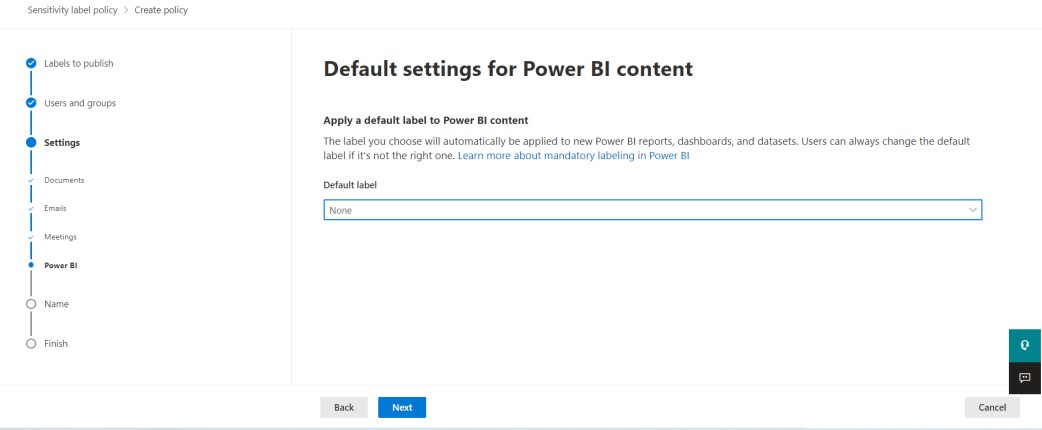This screenshot has height=430, width=1042.
Task: Click the empty circle marker for Name
Action: pos(31,304)
